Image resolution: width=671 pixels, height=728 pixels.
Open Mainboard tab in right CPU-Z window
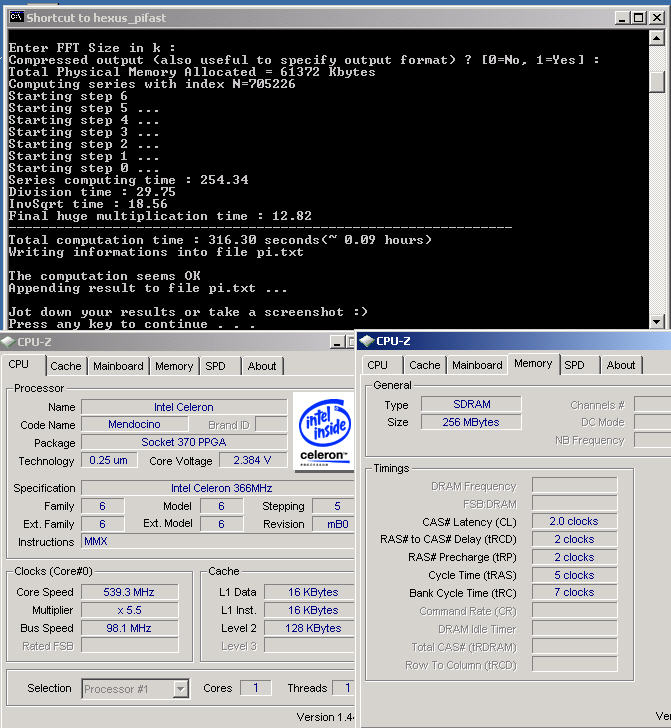click(477, 365)
